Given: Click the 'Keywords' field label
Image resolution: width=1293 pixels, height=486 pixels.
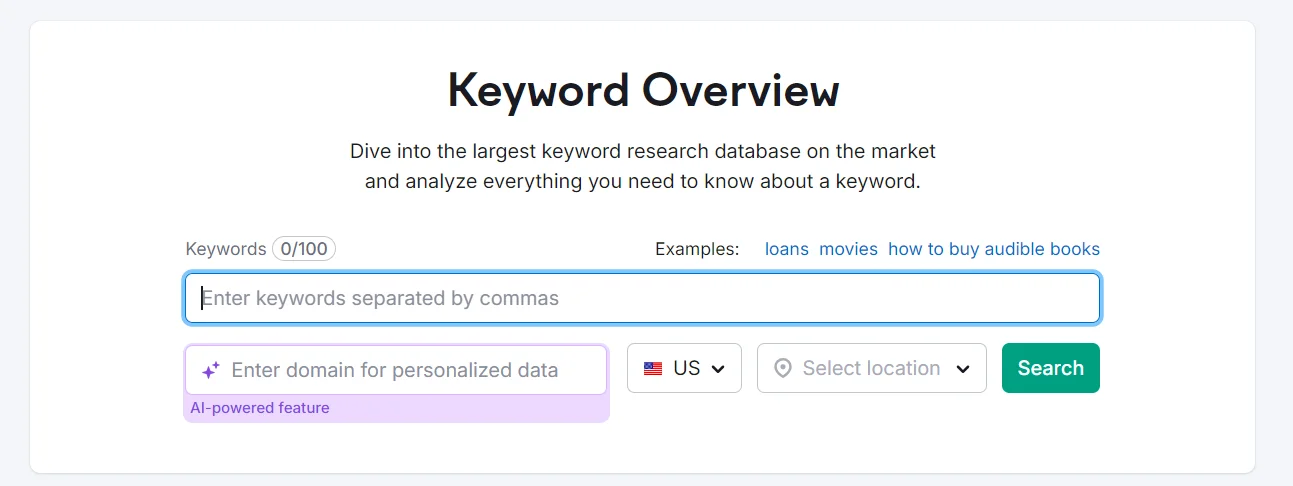Looking at the screenshot, I should (226, 249).
